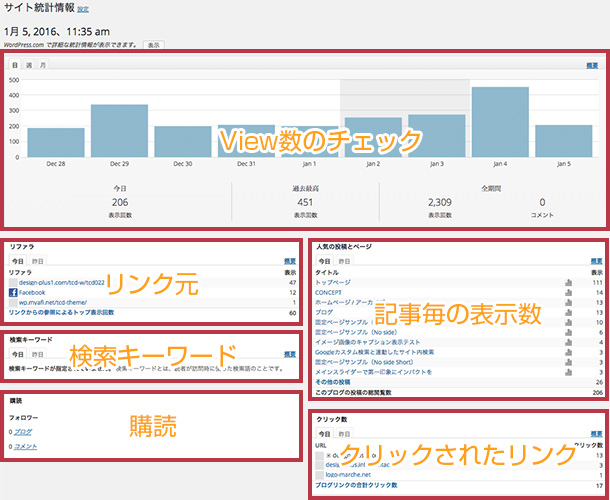This screenshot has height=500, width=610.
Task: Open 設定 link beside サイト統計情報 title
Action: tap(83, 9)
